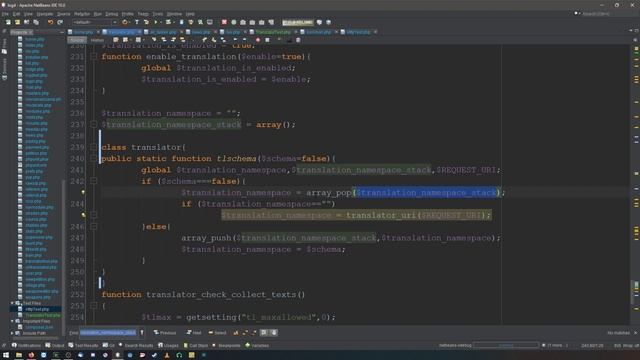Screen dimensions: 640x360
Task: Click the Find text input field
Action: click(x=108, y=333)
